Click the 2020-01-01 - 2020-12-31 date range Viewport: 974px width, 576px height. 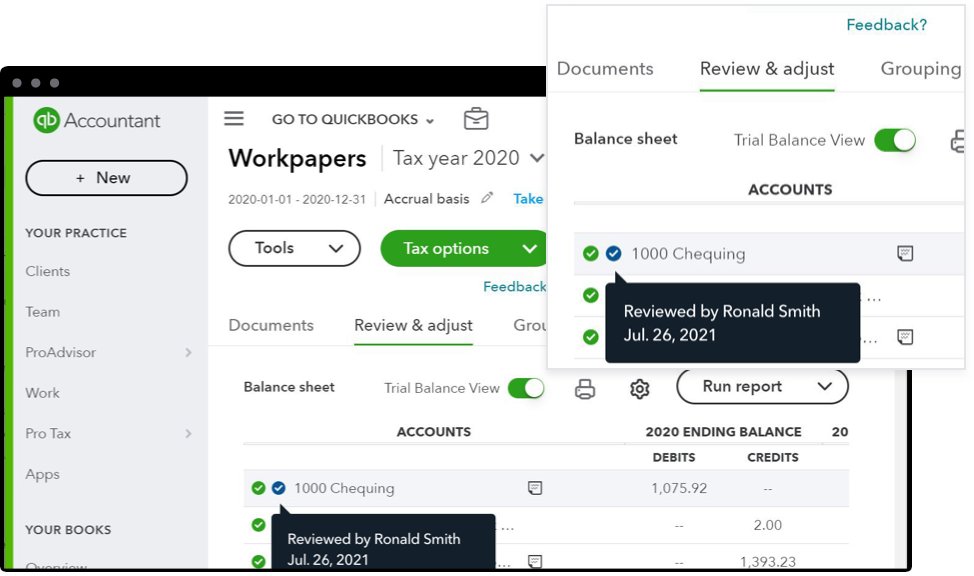tap(297, 199)
